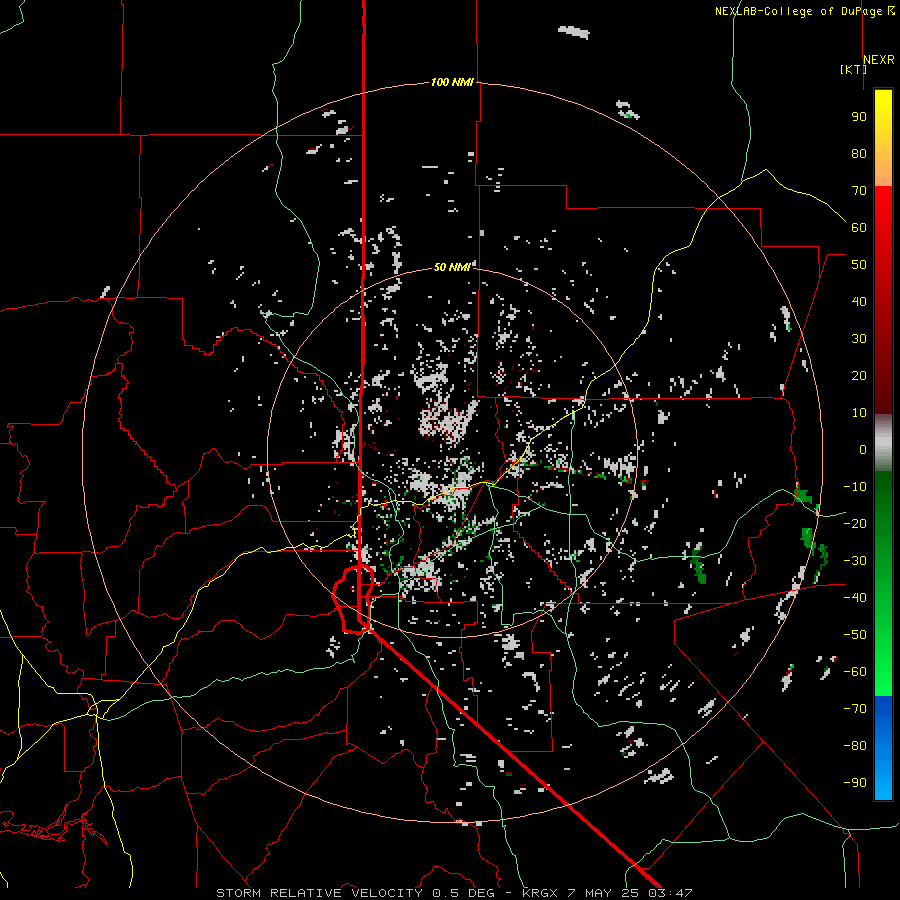Image resolution: width=900 pixels, height=900 pixels.
Task: Select the positive 20 value on velocity scale
Action: pyautogui.click(x=859, y=375)
